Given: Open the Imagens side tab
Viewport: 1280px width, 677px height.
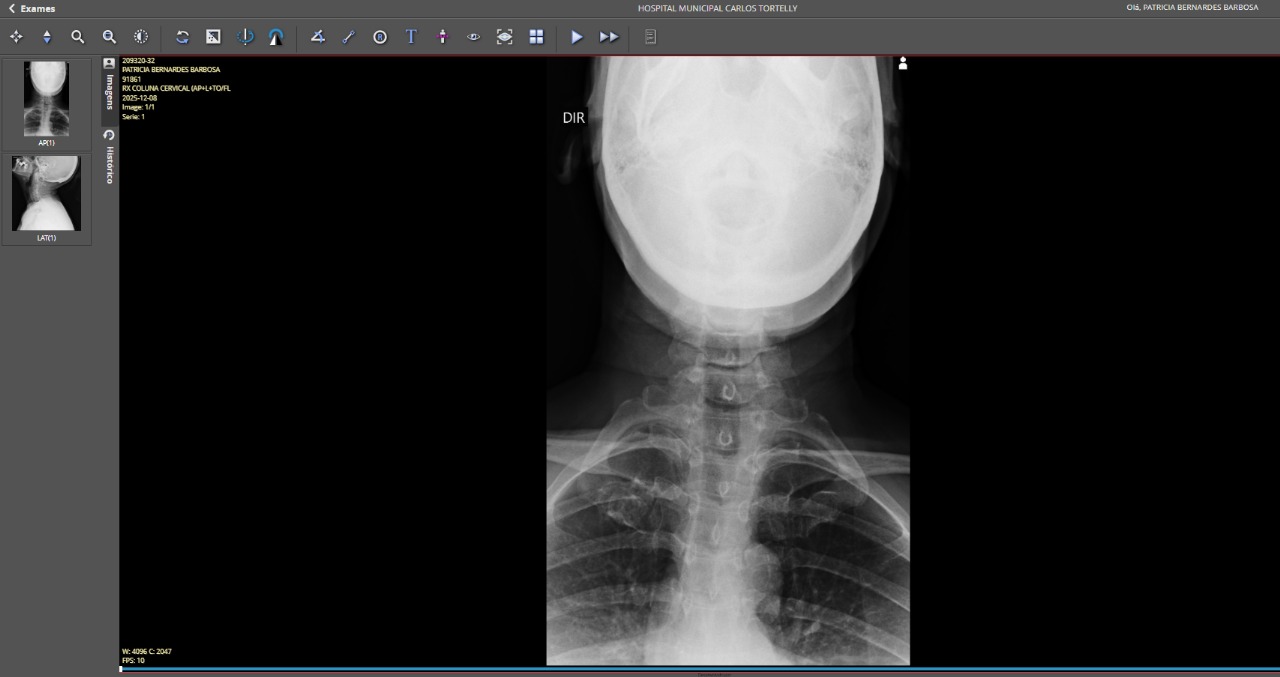Looking at the screenshot, I should pos(110,86).
